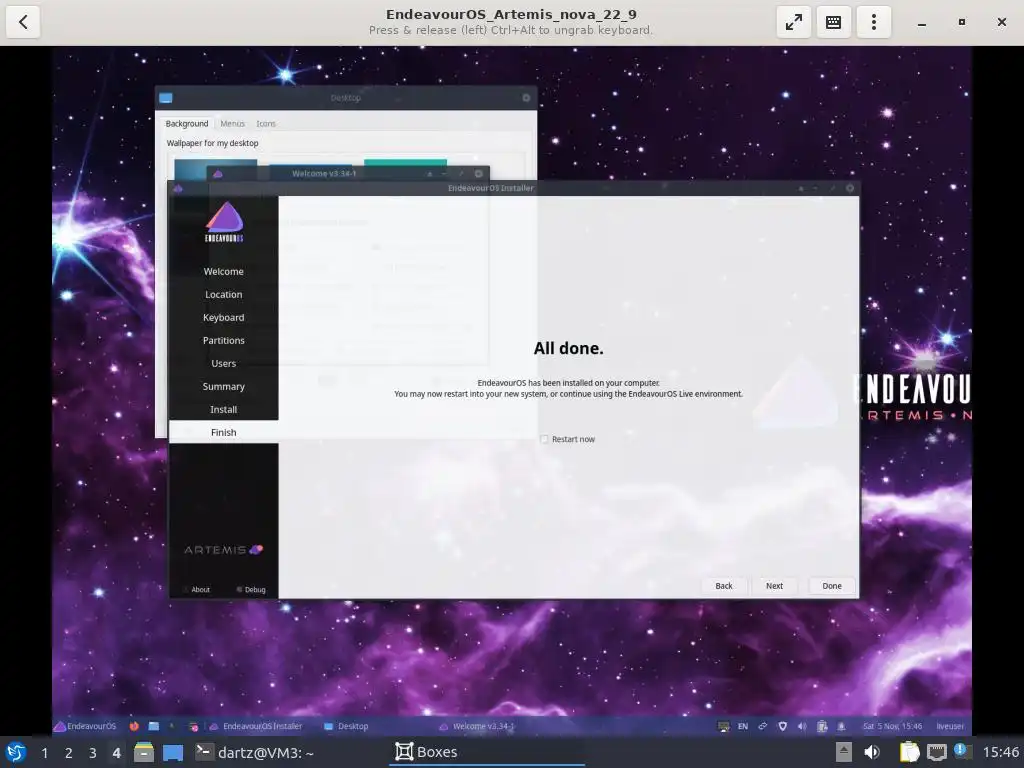
Task: Click the Back button in installer
Action: point(724,586)
